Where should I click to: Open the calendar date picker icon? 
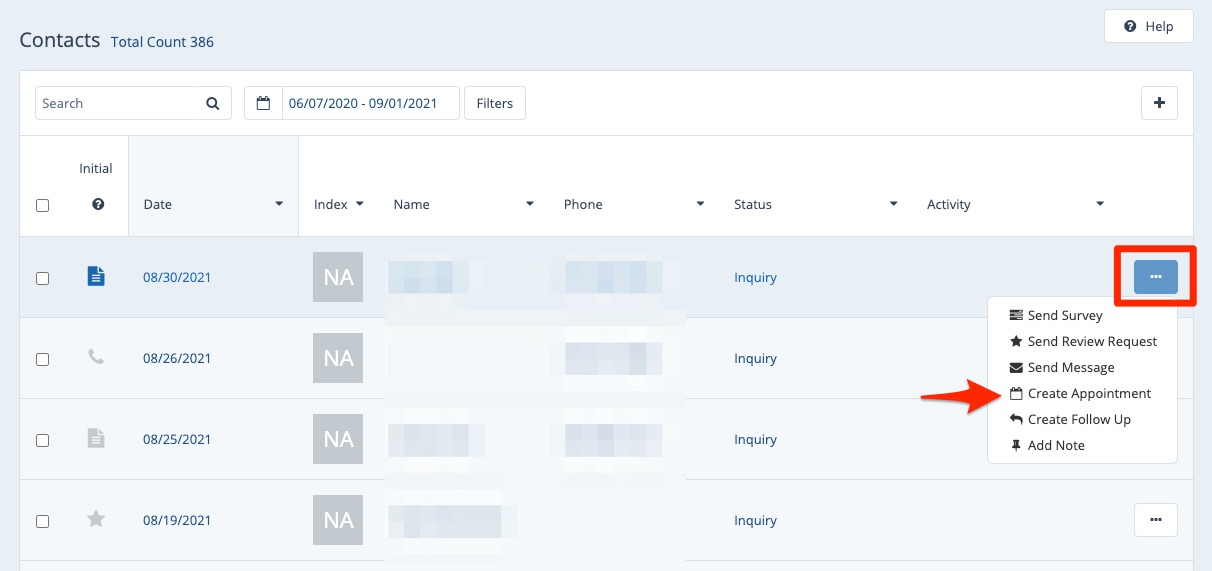(x=264, y=103)
